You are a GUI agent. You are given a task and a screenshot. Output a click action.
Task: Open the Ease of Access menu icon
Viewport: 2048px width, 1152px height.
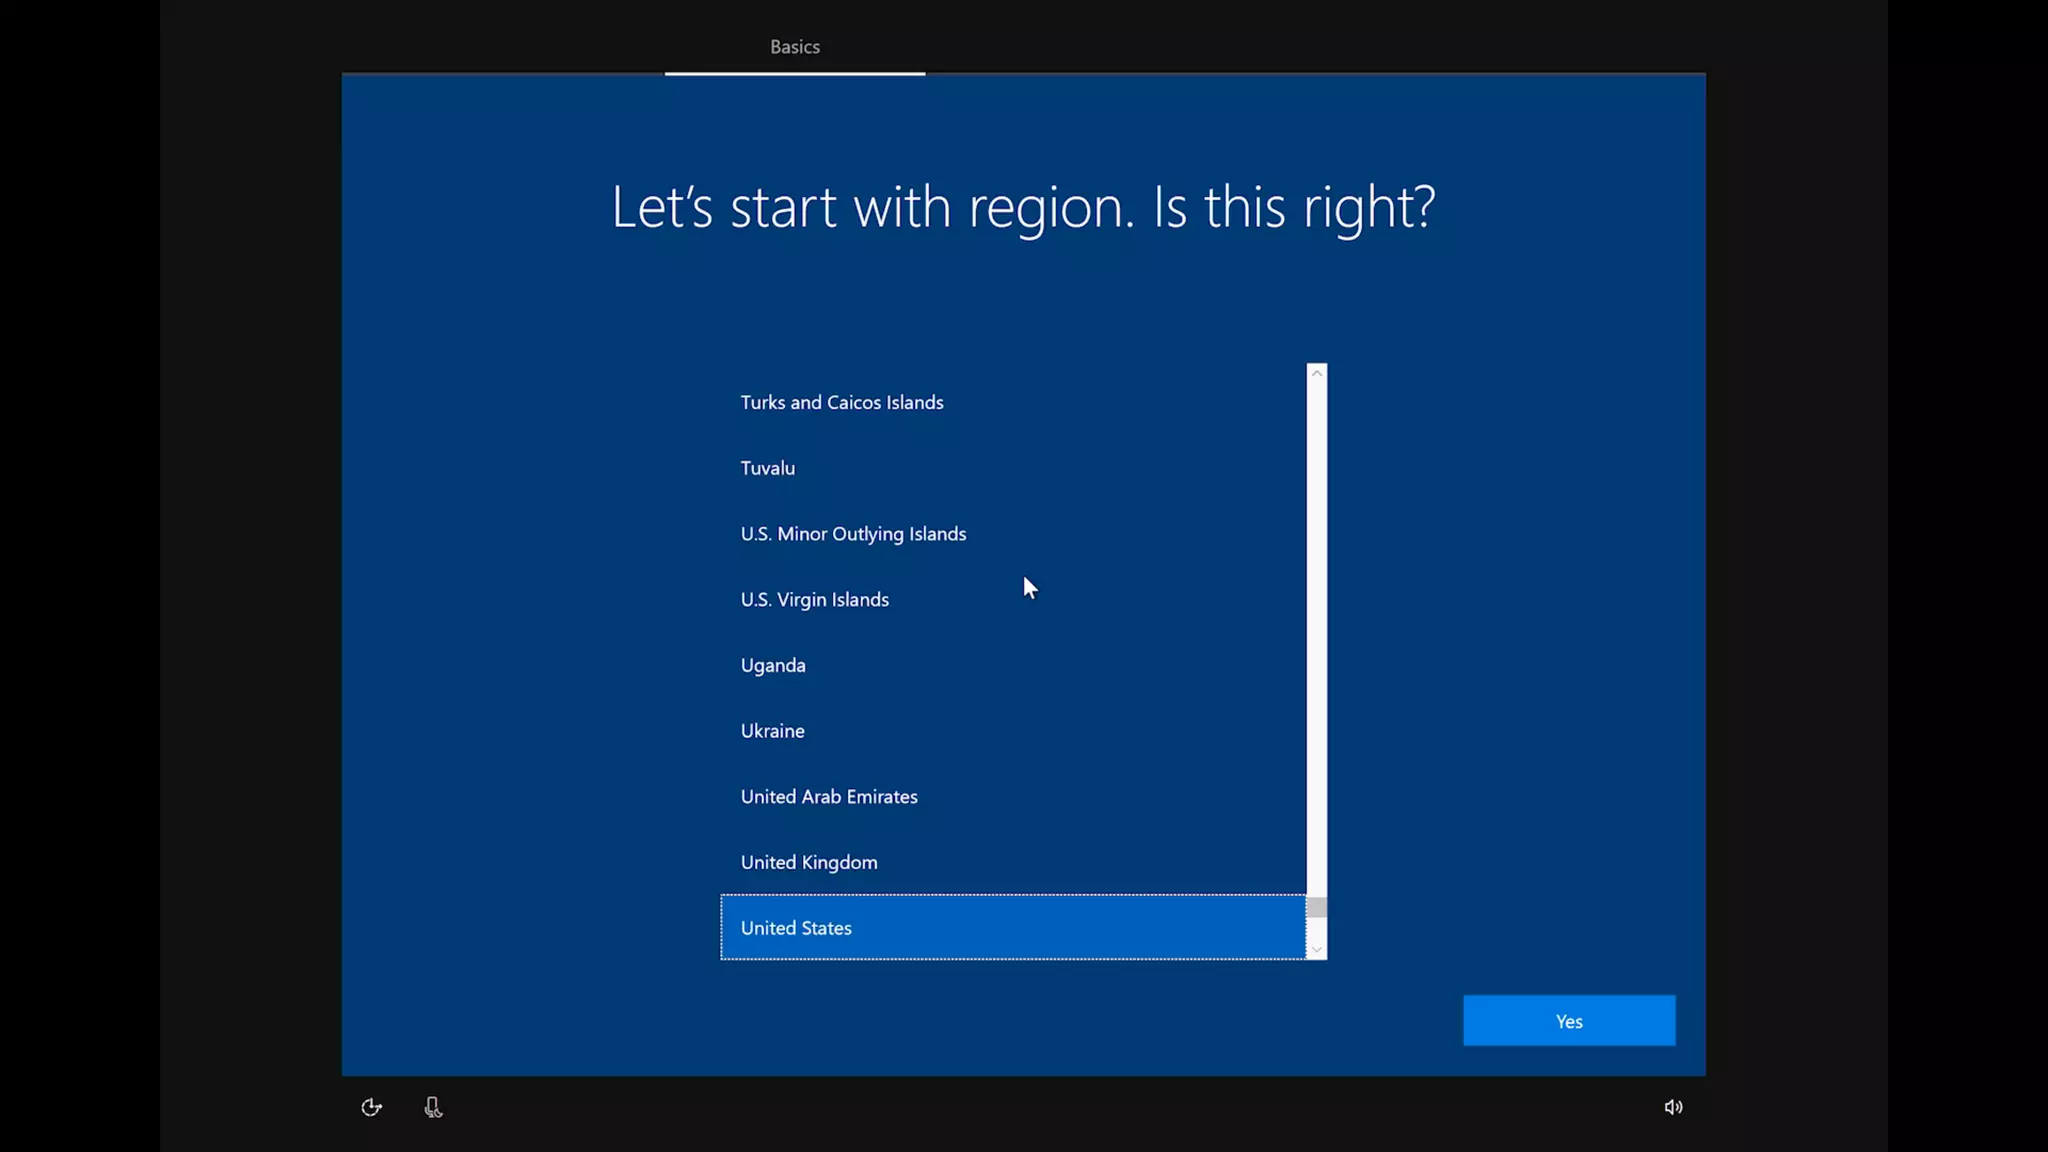[x=371, y=1107]
